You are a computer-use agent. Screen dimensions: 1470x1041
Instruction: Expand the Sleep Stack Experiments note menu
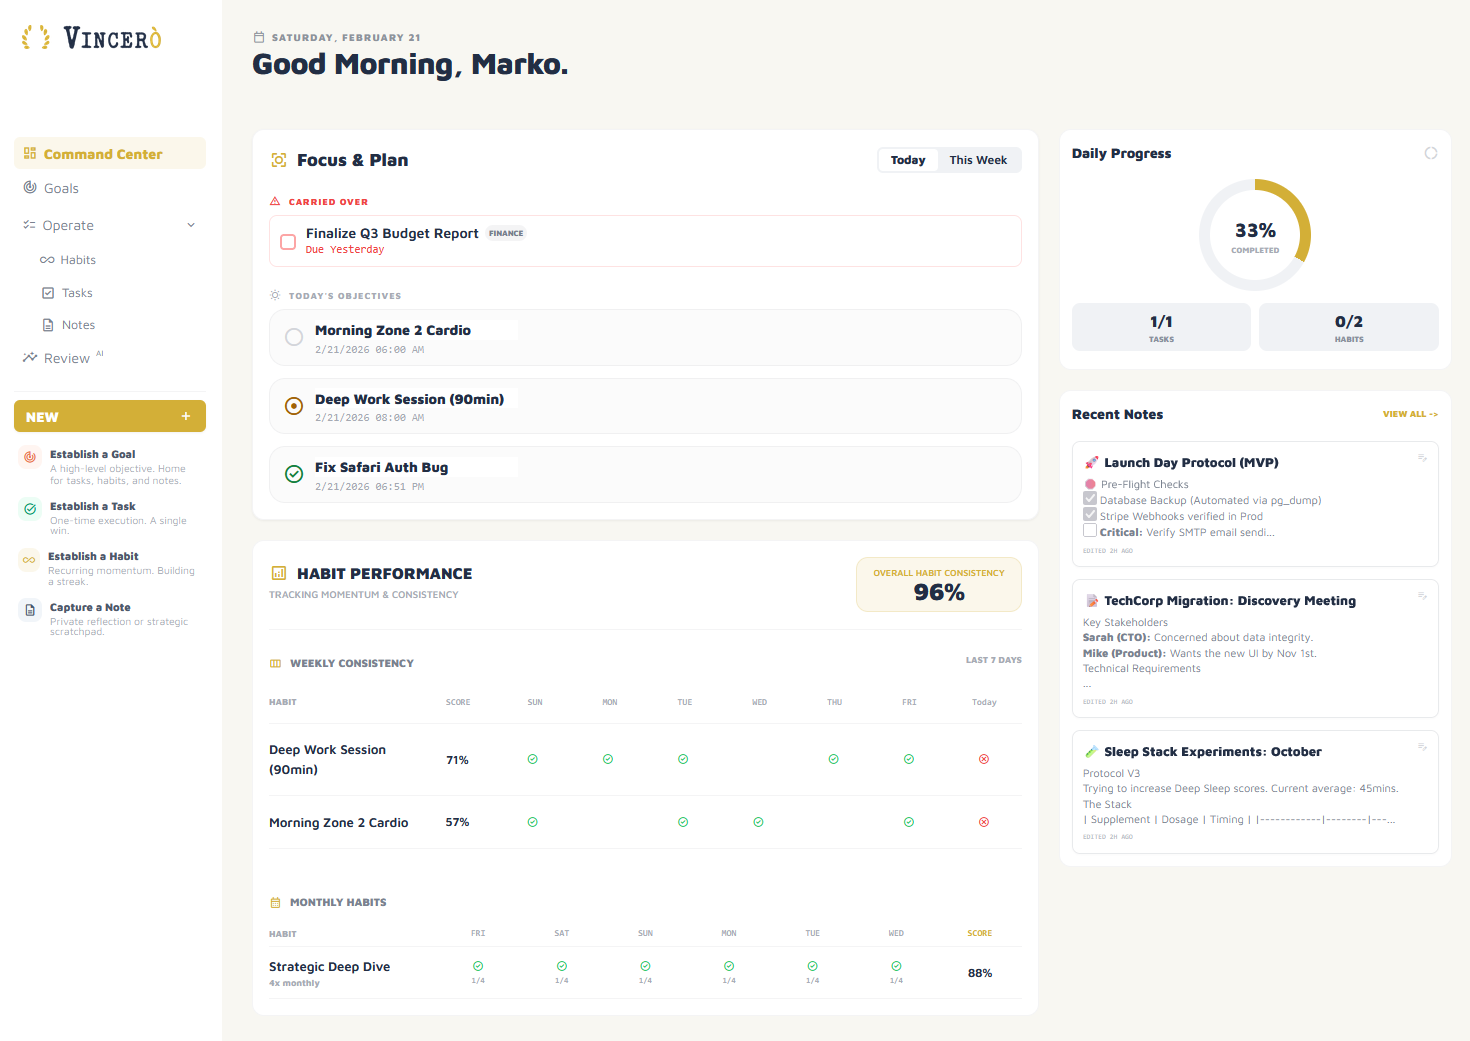point(1422,747)
